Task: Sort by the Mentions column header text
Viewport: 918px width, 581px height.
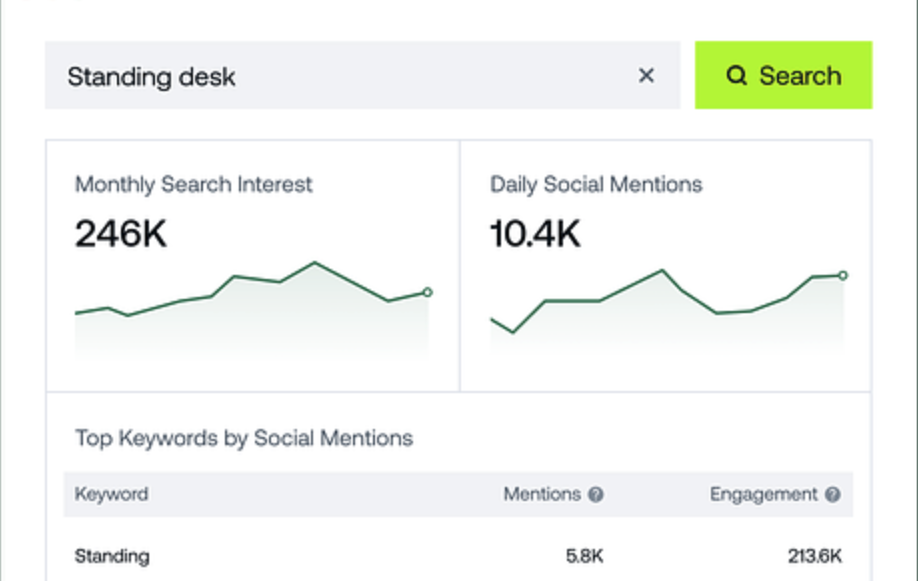Action: point(542,494)
